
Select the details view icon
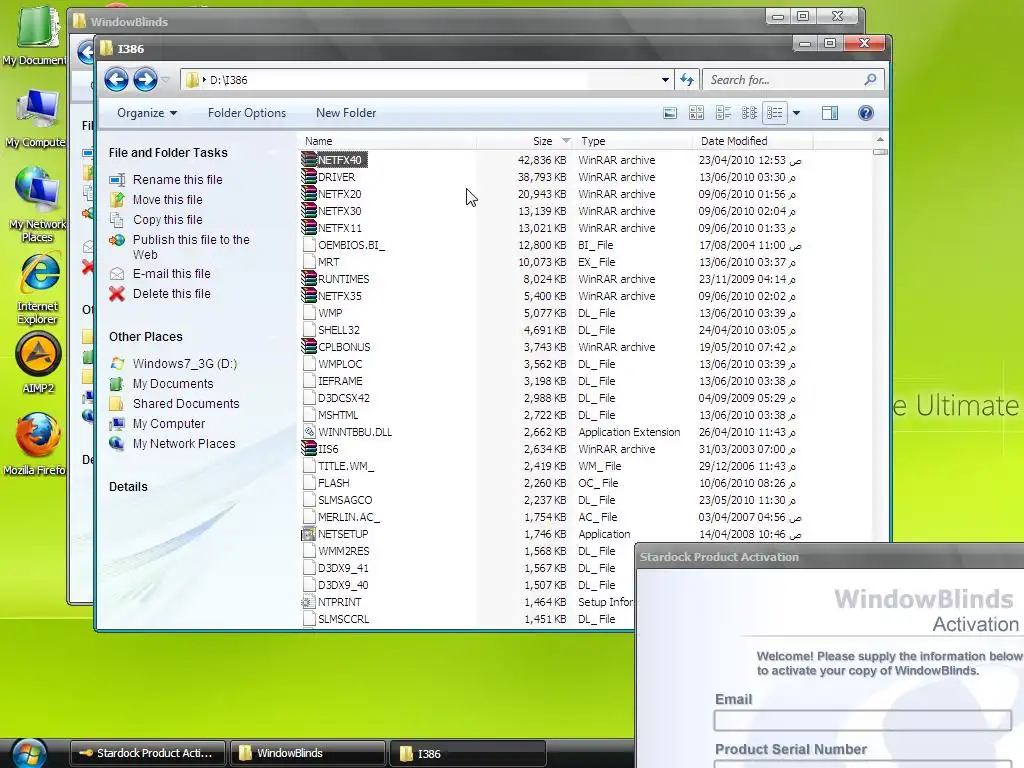pos(775,113)
